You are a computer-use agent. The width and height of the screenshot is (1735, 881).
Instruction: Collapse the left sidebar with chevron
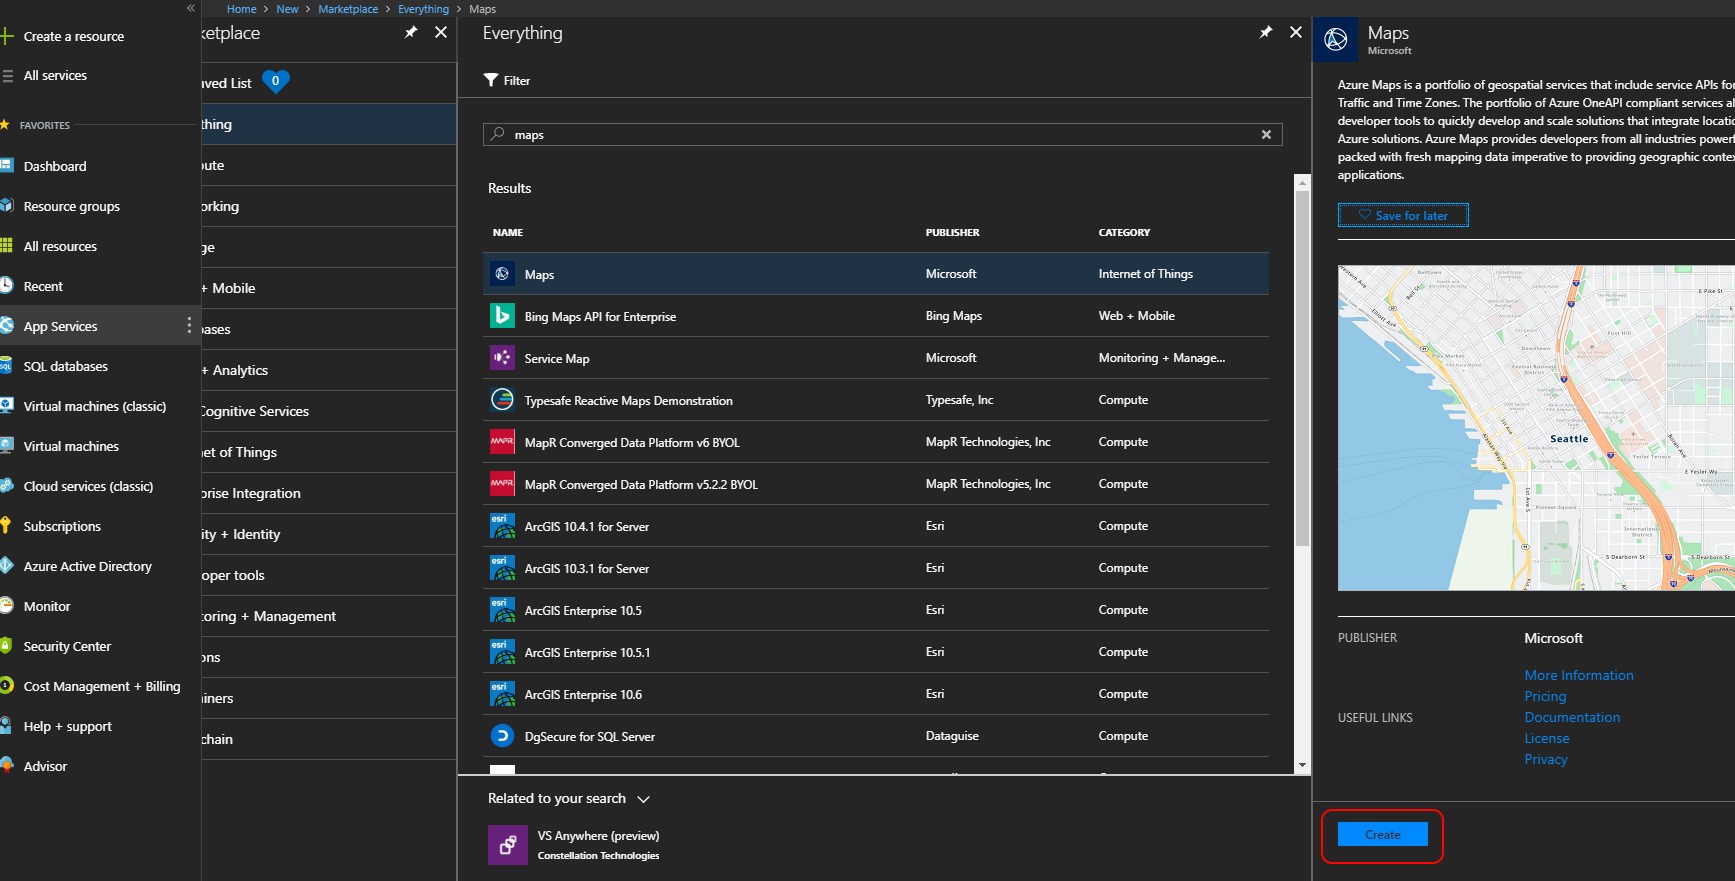coord(191,8)
